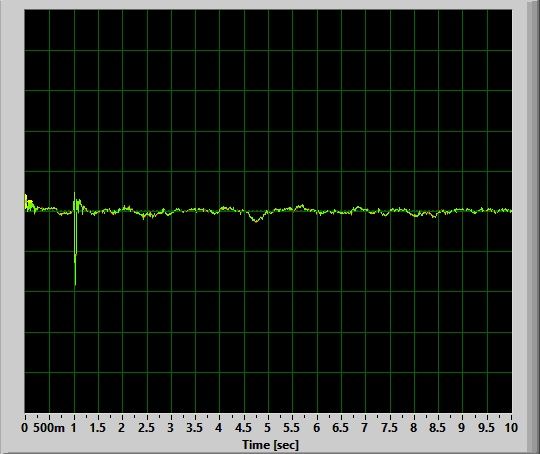This screenshot has height=454, width=540.
Task: Click the 7.5 time axis label
Action: [x=389, y=428]
